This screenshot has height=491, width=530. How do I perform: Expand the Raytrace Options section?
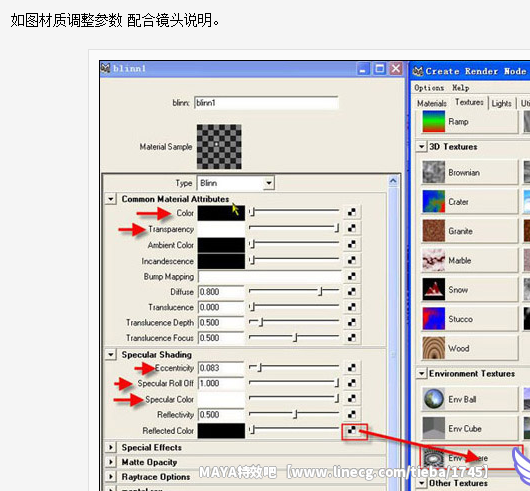[x=111, y=476]
